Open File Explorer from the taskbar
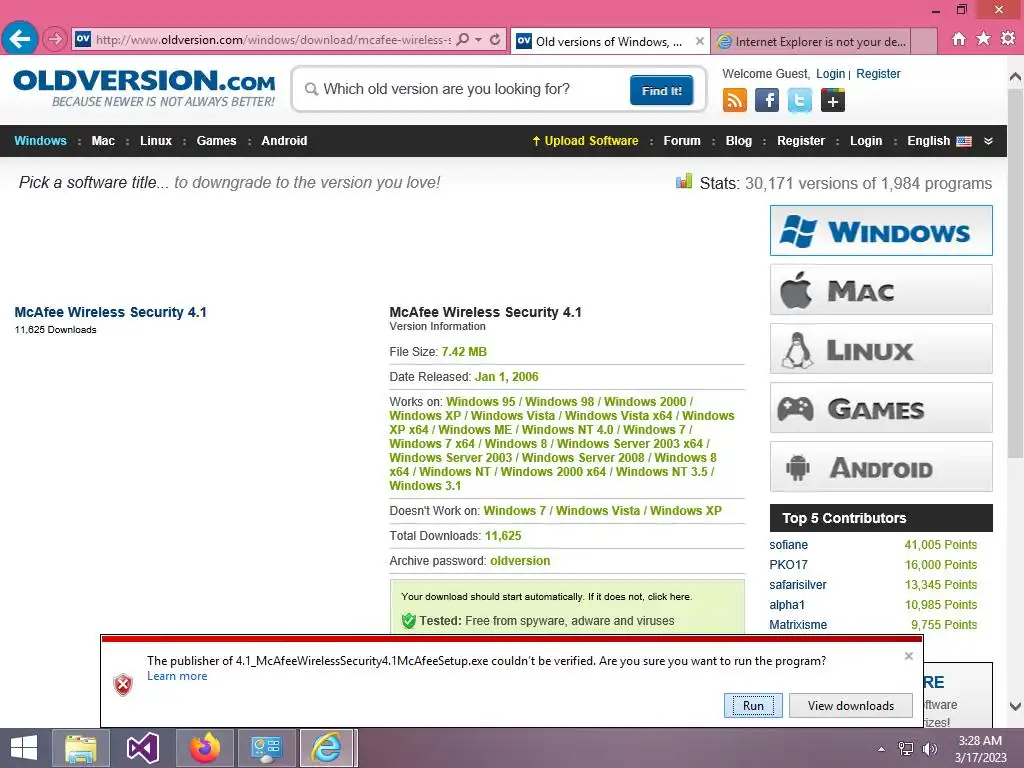 [x=81, y=748]
